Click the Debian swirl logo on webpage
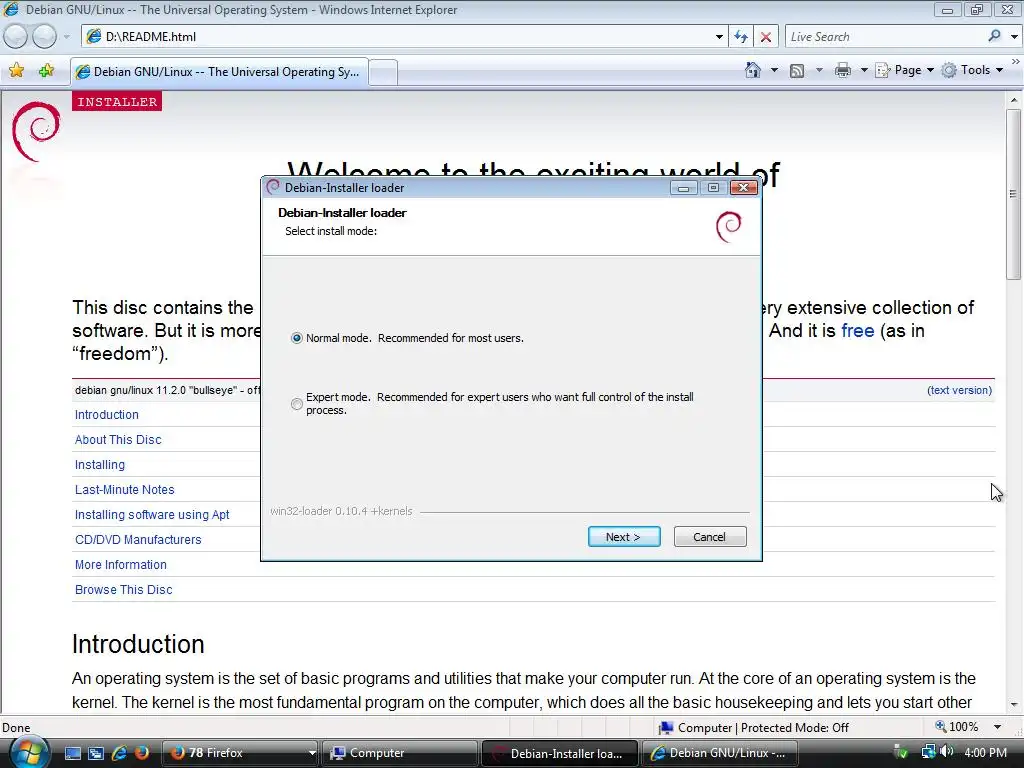Screen dimensions: 1024x768 pyautogui.click(x=36, y=131)
